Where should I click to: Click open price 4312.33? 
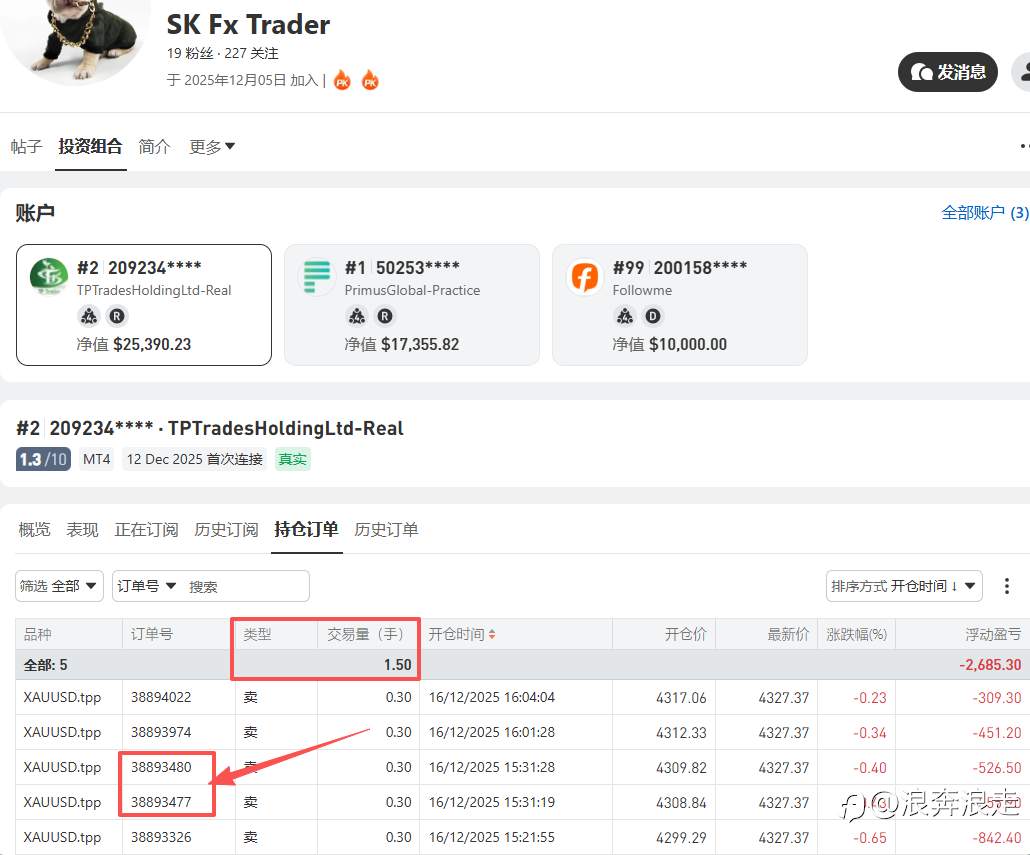coord(681,732)
